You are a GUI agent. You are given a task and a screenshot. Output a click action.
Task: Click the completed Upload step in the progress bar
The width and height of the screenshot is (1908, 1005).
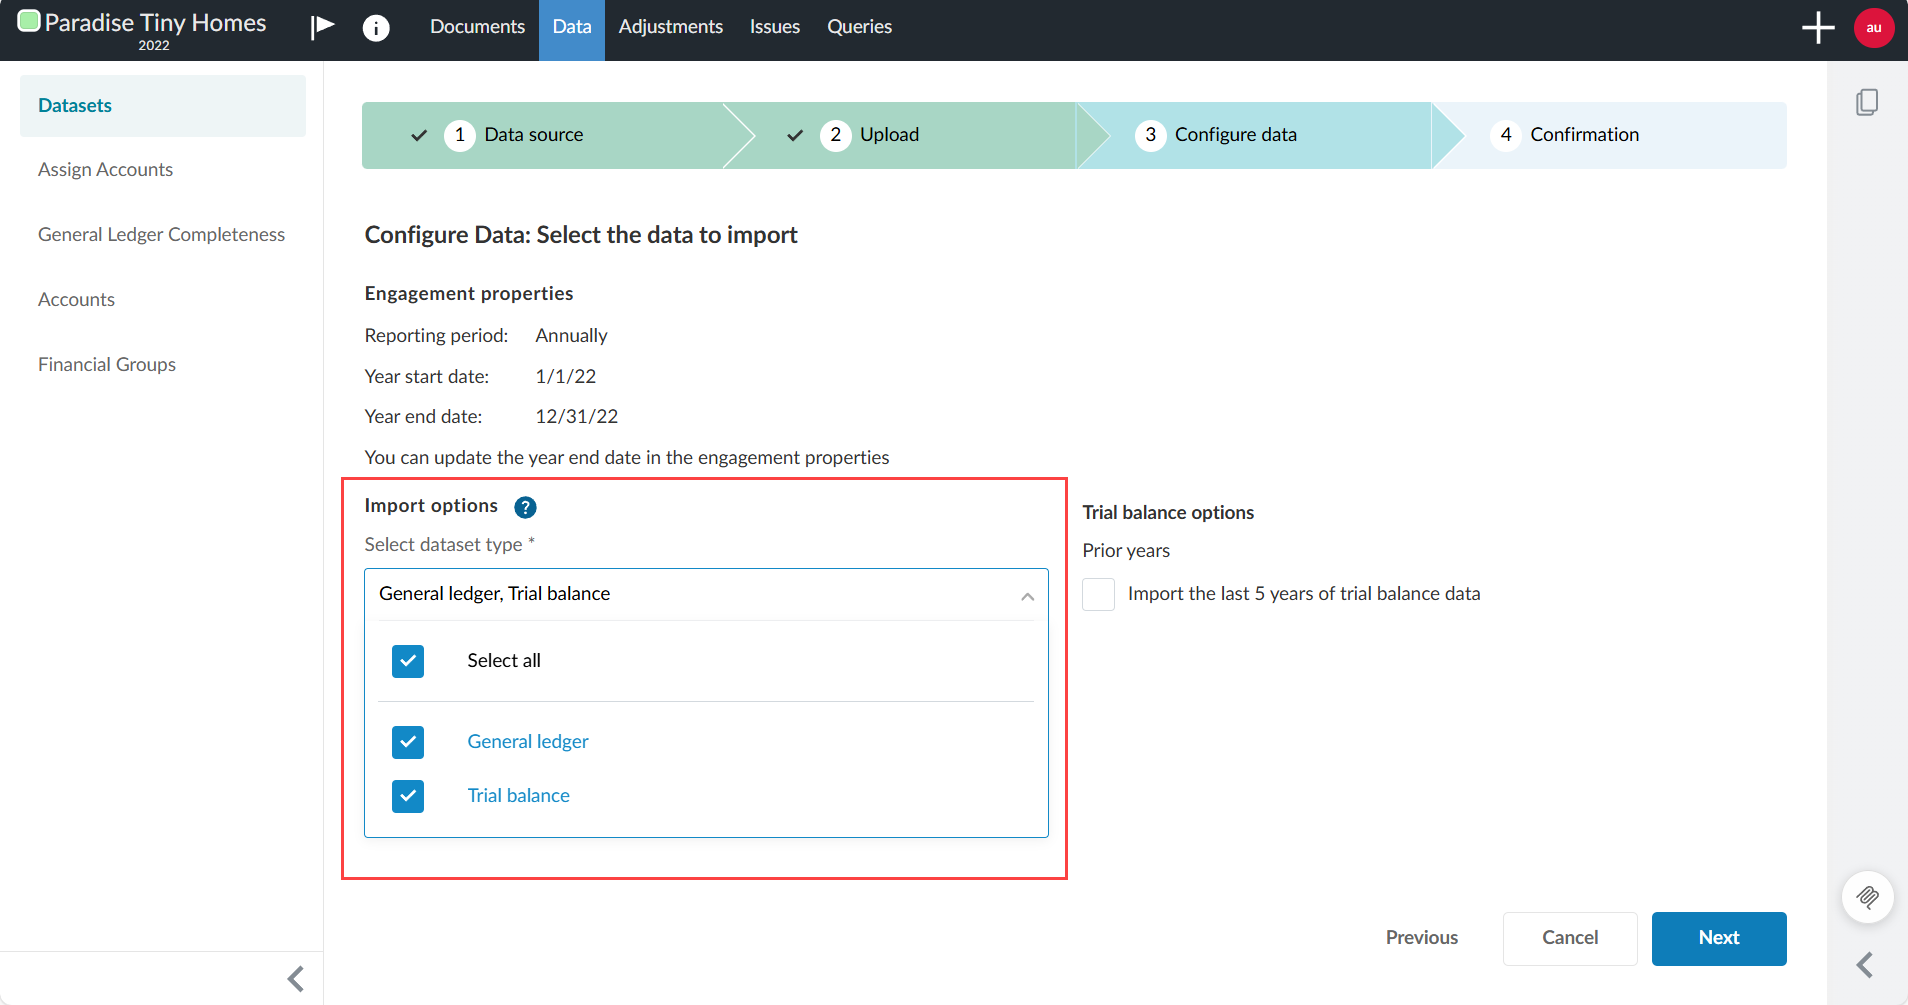coord(888,134)
